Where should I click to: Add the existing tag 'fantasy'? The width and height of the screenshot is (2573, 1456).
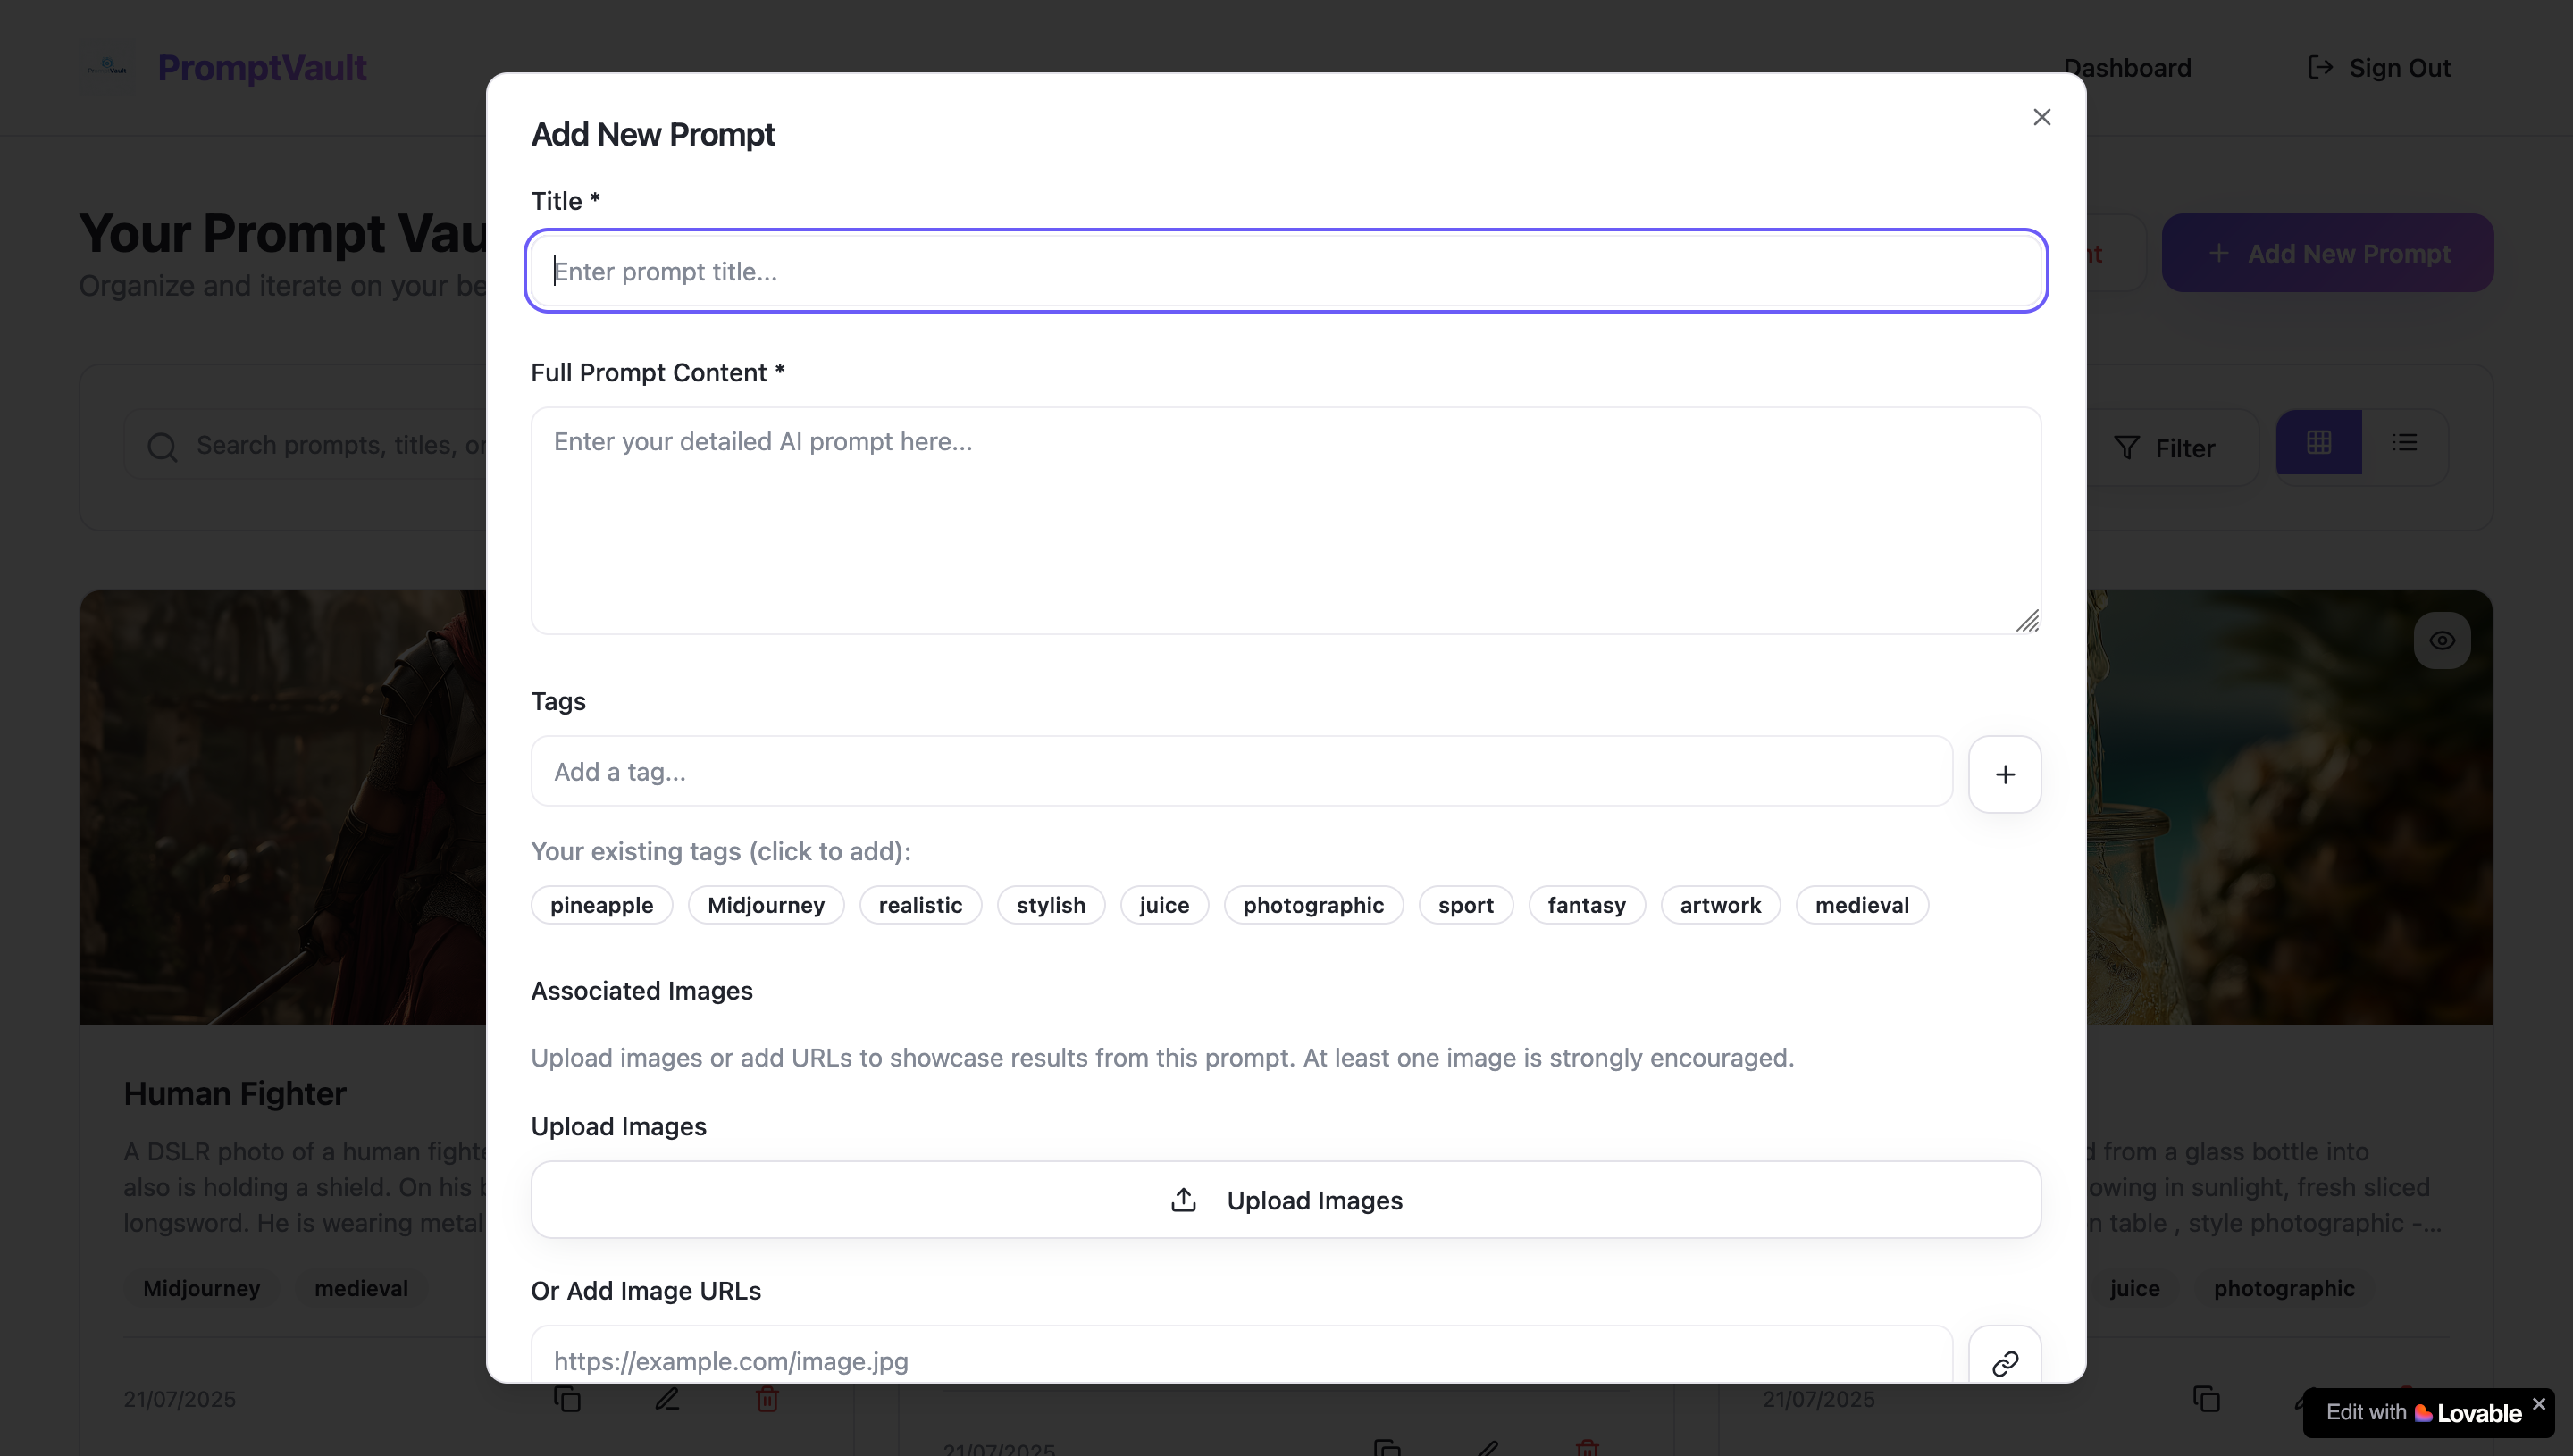(x=1586, y=904)
